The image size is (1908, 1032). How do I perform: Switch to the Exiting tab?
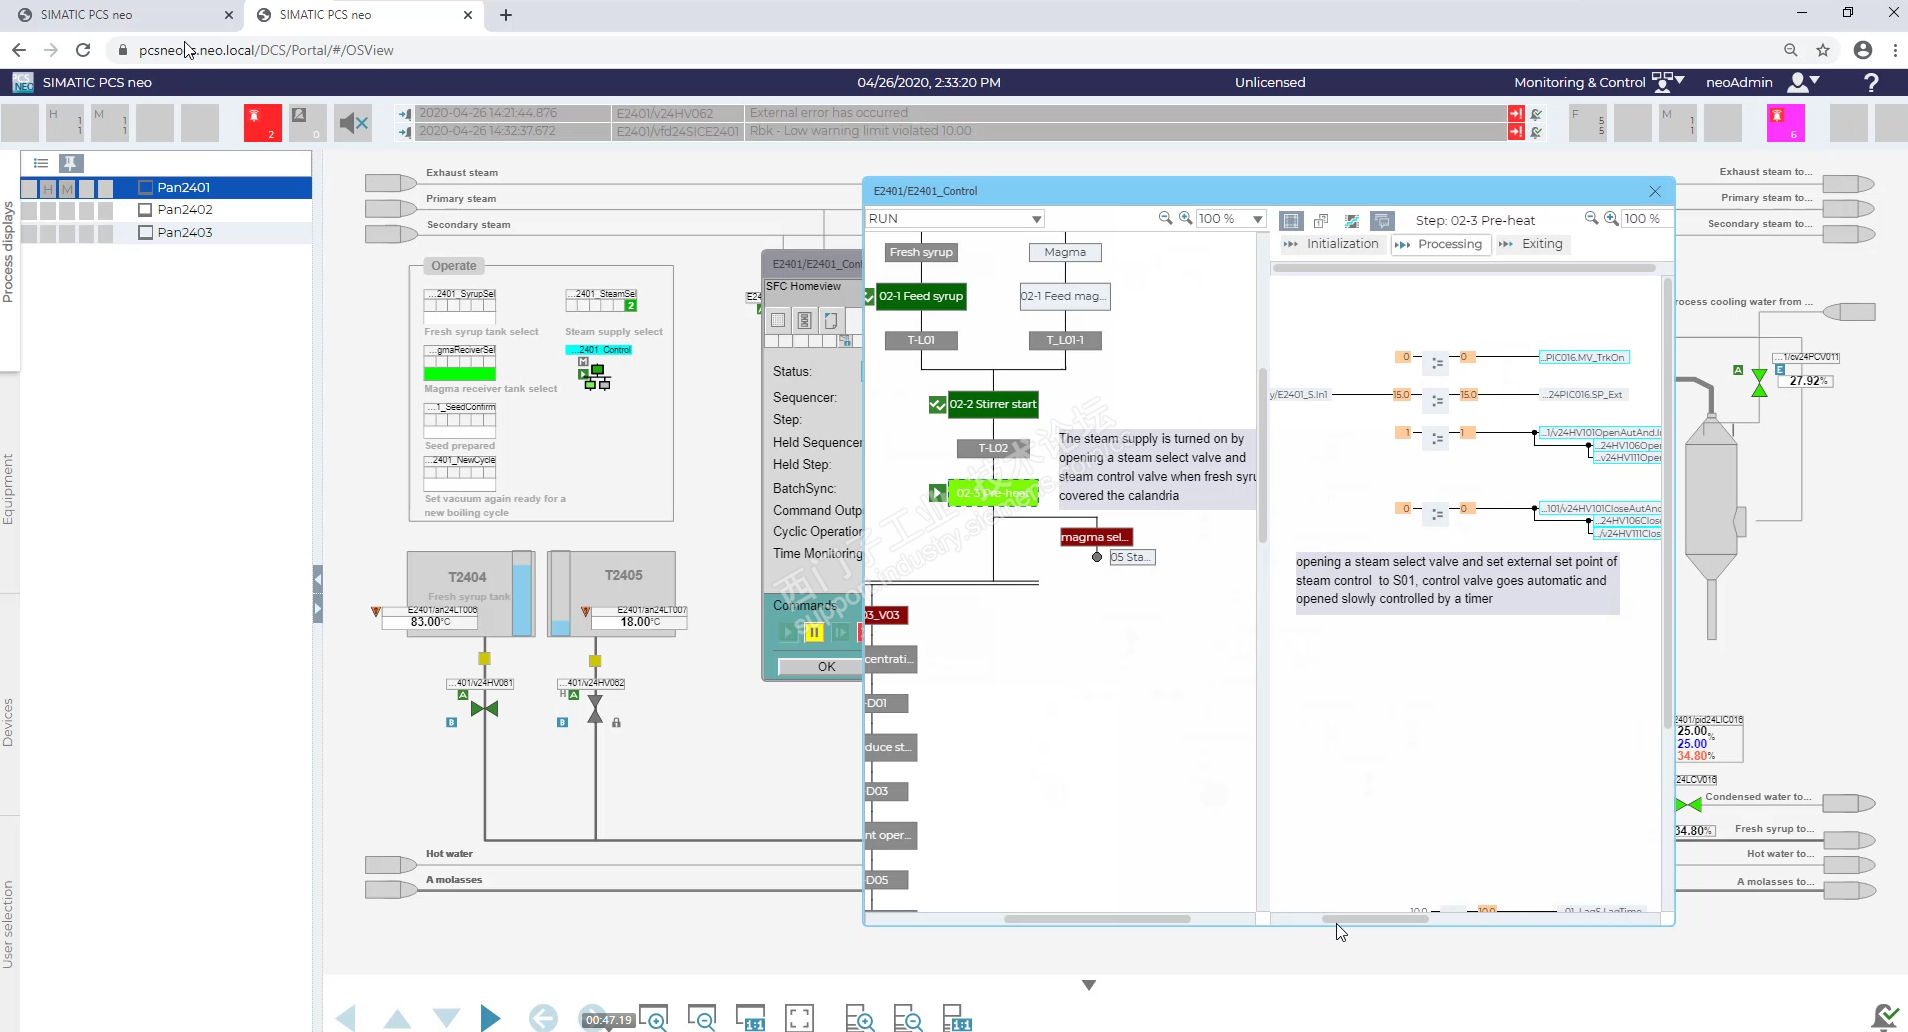(x=1531, y=244)
